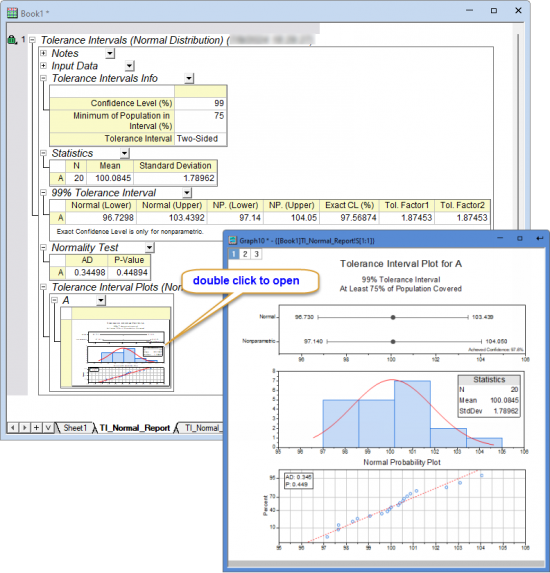This screenshot has width=550, height=573.
Task: Switch to the Sheet1 tab
Action: coord(75,428)
